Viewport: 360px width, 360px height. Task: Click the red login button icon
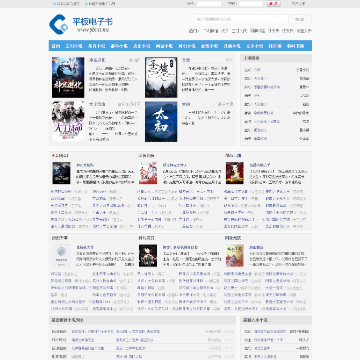(x=274, y=4)
